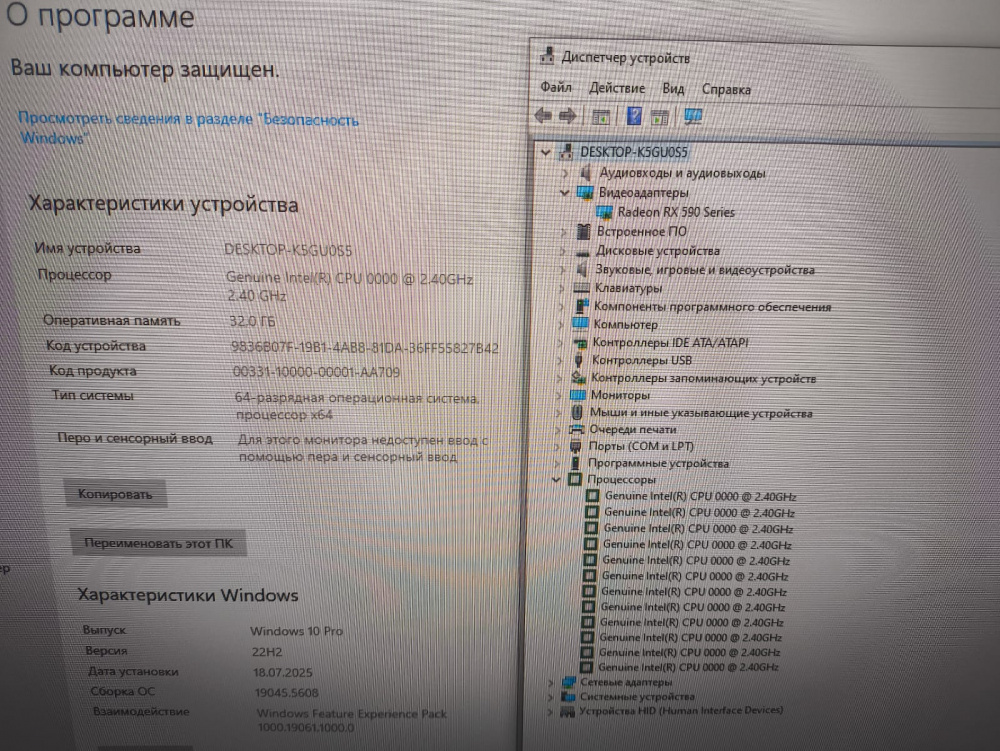
Task: Click the scan for hardware changes monitor icon
Action: (x=693, y=116)
